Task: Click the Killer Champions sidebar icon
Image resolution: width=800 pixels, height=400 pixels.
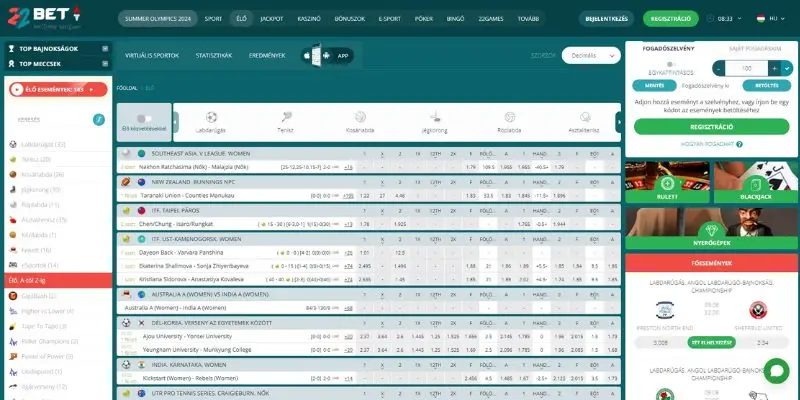Action: tap(13, 341)
